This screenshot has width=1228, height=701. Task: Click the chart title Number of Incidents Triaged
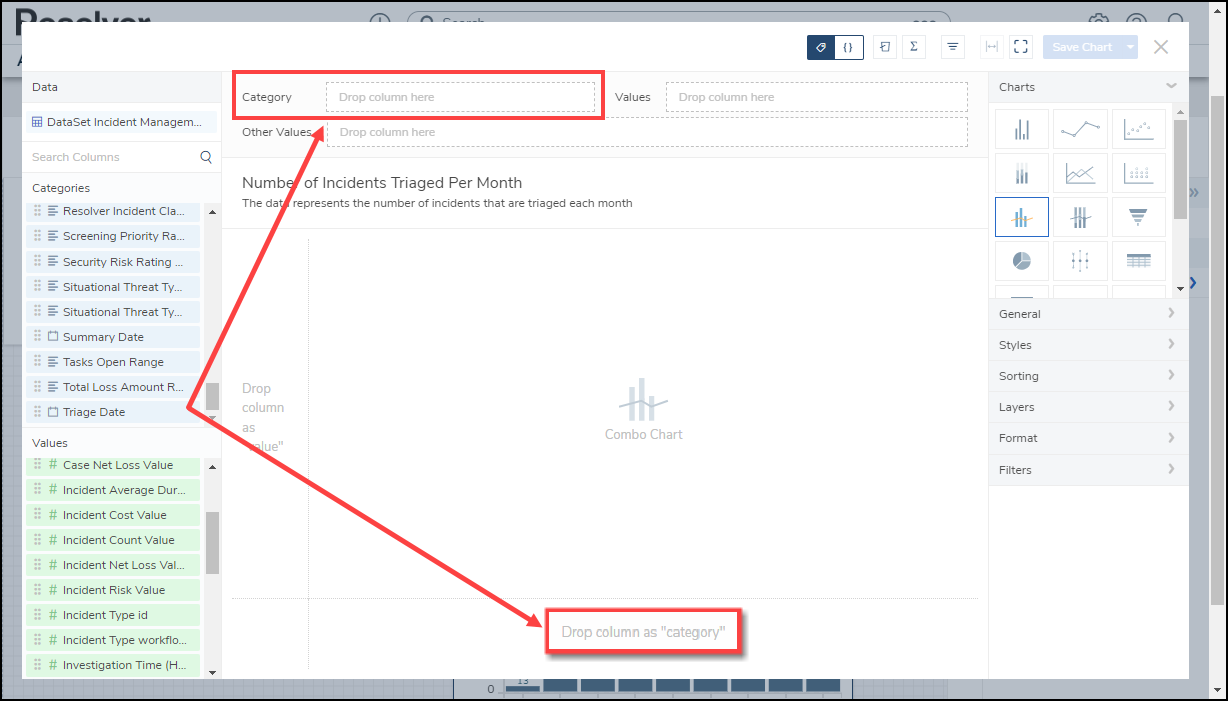point(382,183)
